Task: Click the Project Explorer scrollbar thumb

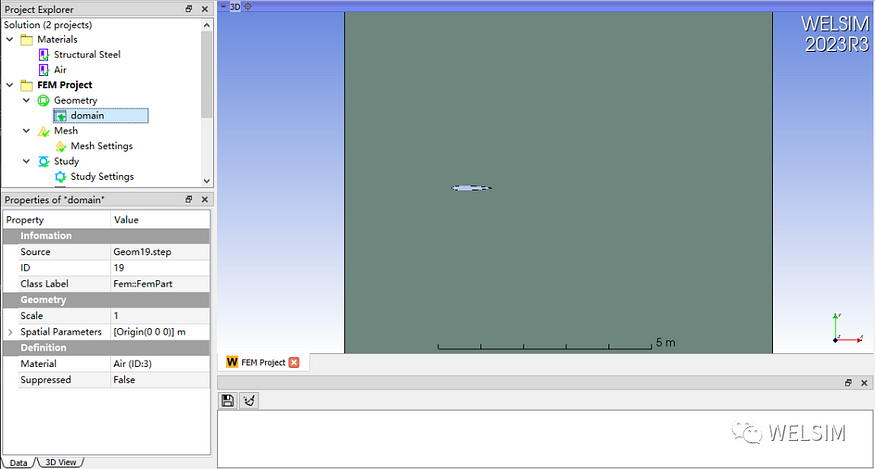Action: 207,74
